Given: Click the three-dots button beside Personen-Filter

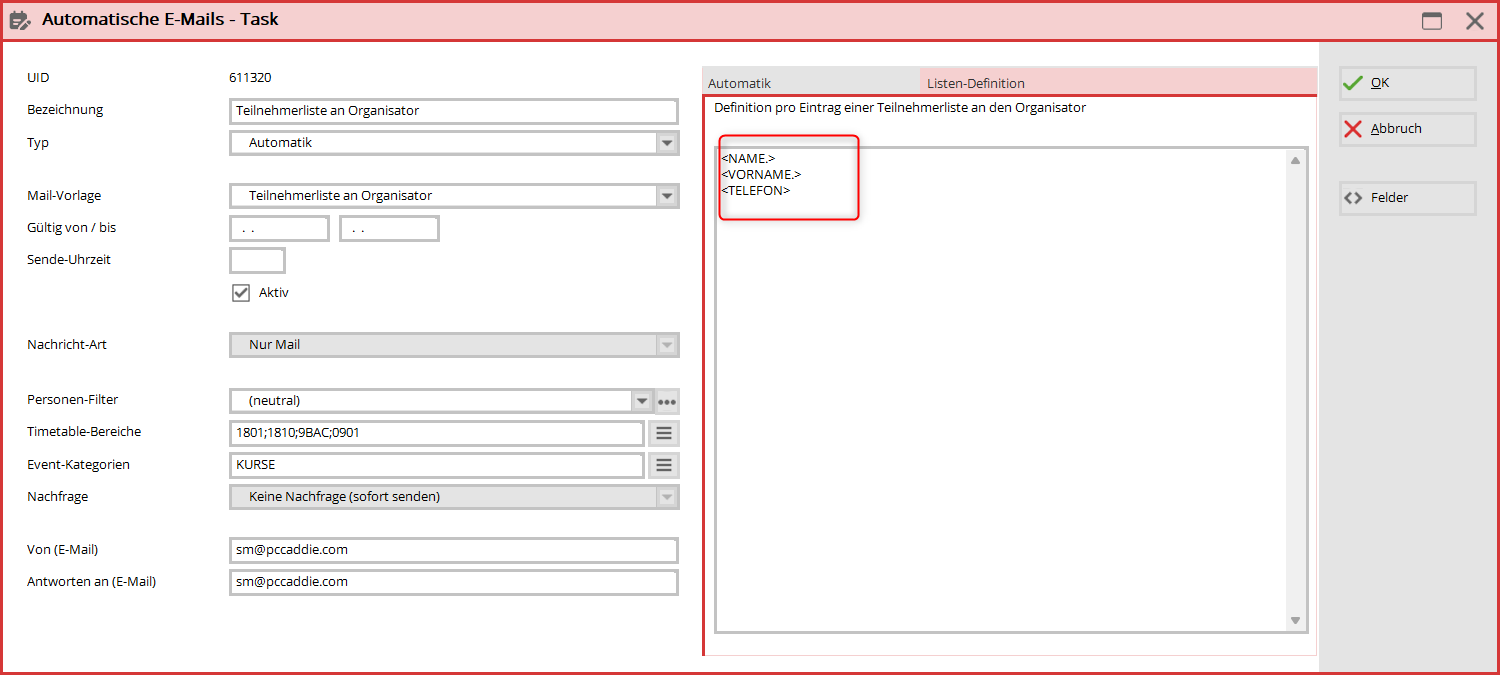Looking at the screenshot, I should pos(667,401).
